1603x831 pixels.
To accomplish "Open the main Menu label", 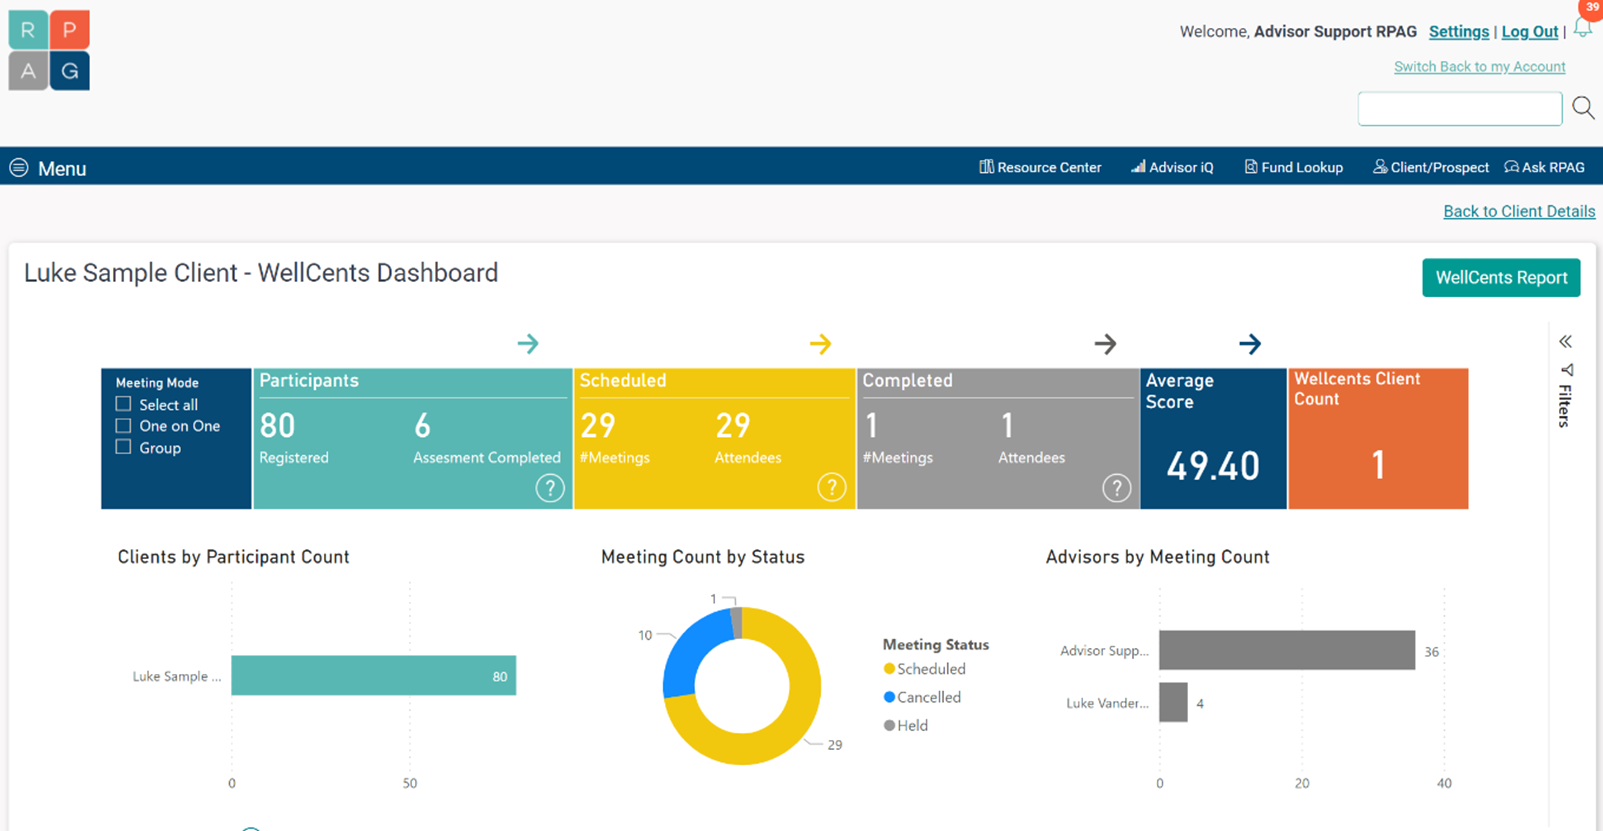I will 62,169.
